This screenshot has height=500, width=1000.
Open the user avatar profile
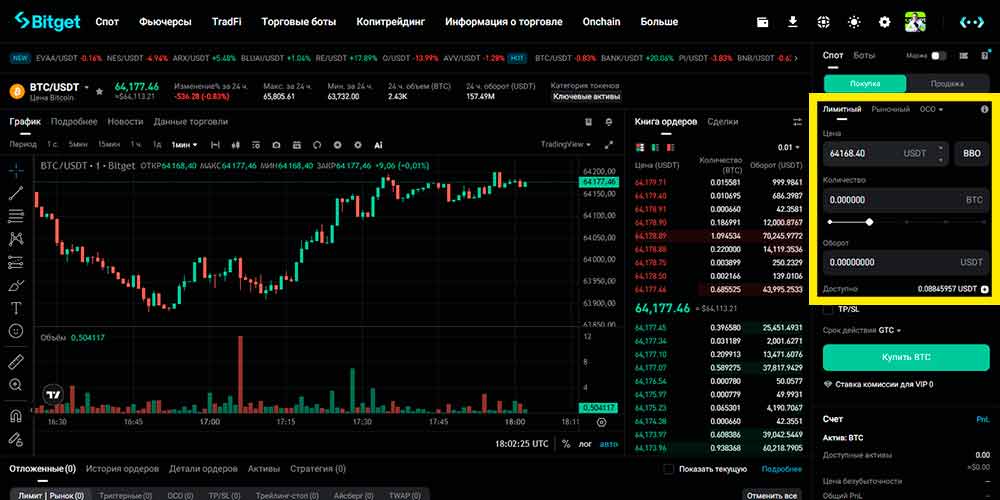point(915,22)
